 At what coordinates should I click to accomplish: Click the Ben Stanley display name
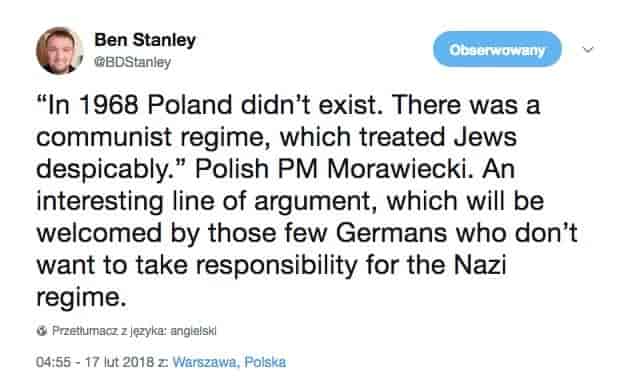coord(145,40)
